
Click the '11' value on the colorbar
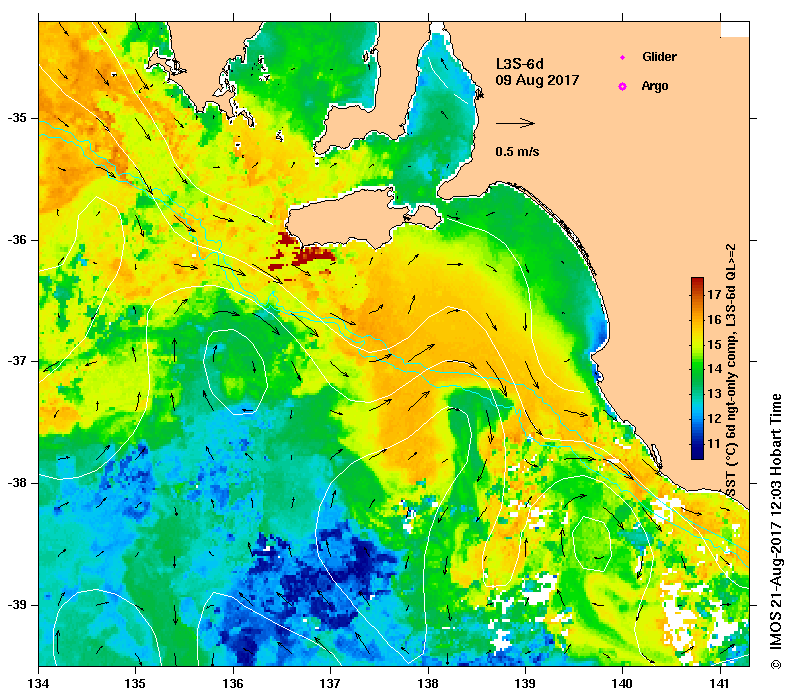(714, 444)
